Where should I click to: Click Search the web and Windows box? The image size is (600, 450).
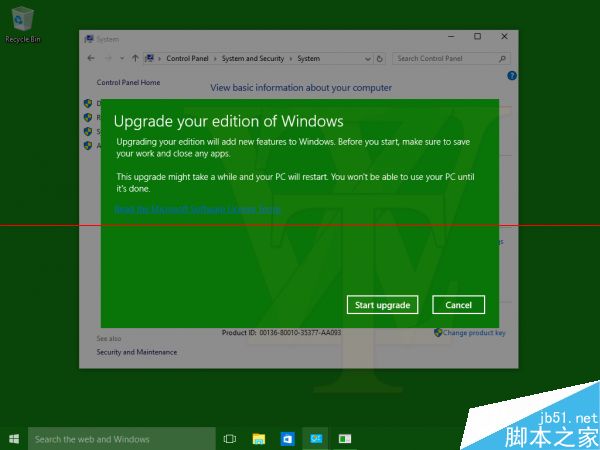pyautogui.click(x=122, y=439)
